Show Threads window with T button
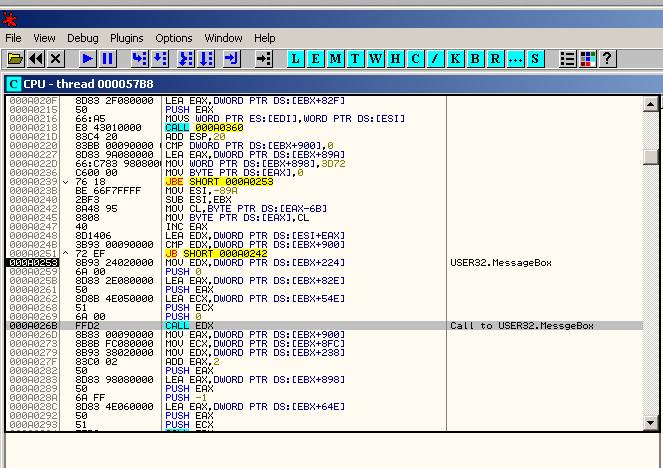 pyautogui.click(x=356, y=60)
